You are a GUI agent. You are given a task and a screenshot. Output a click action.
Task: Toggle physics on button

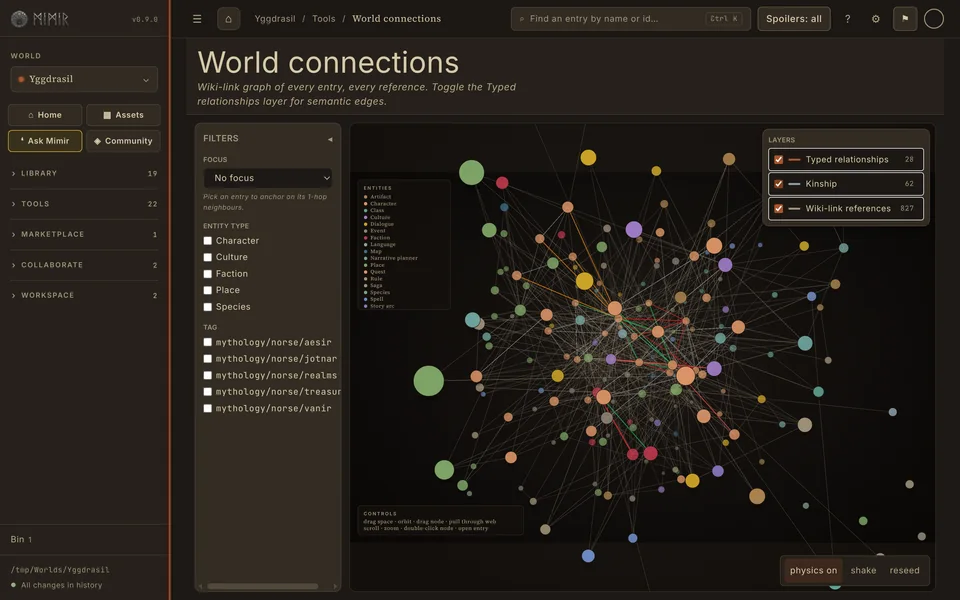(x=813, y=571)
